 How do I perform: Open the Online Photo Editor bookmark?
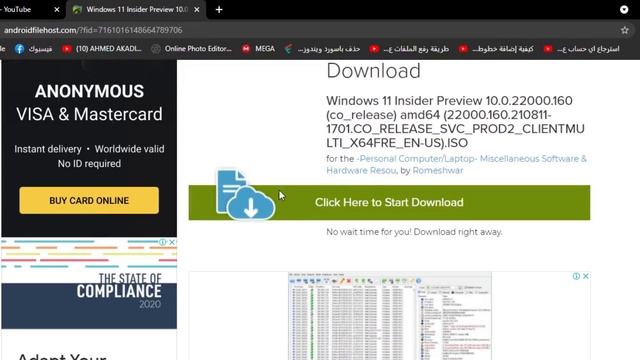[191, 49]
